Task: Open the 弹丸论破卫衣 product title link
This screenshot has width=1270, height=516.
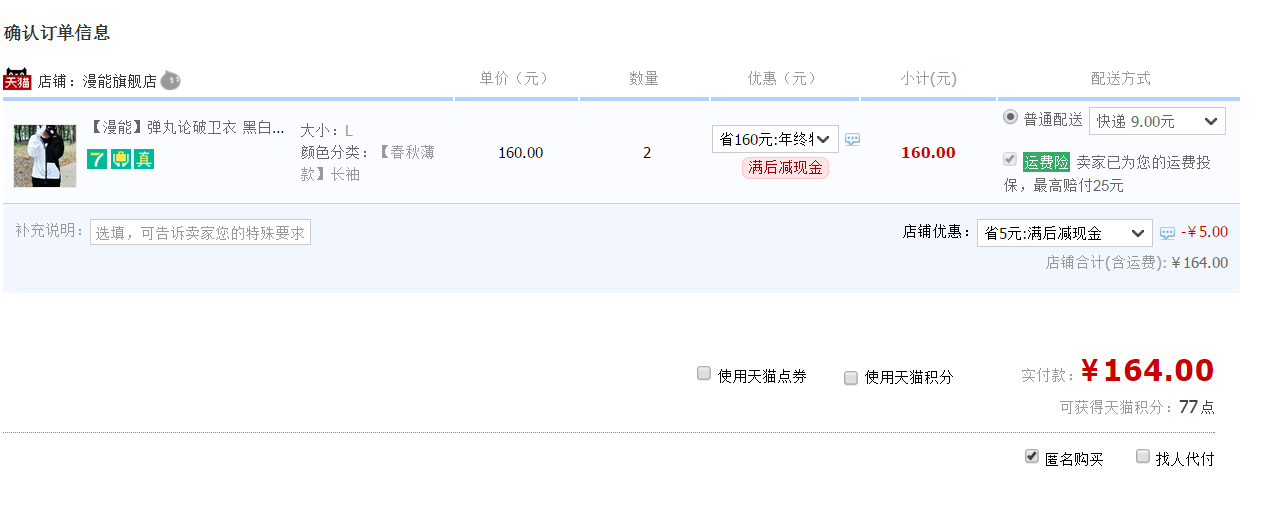Action: click(x=187, y=129)
